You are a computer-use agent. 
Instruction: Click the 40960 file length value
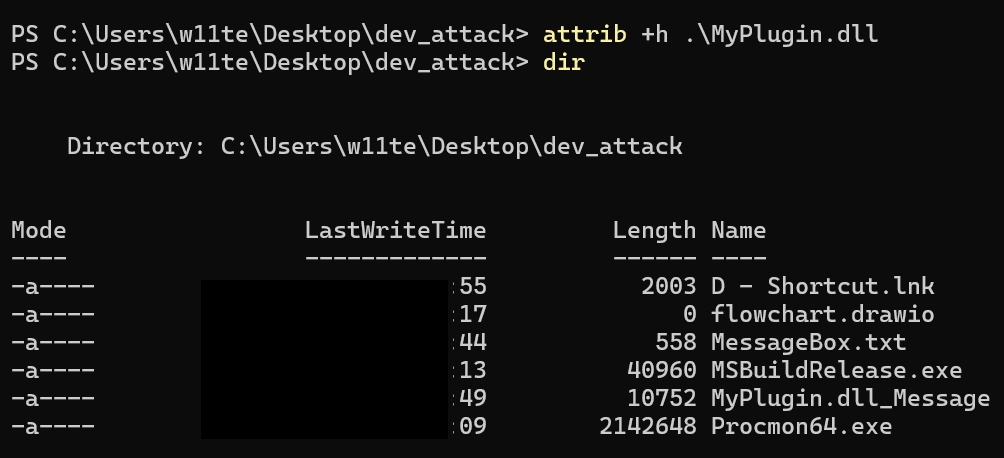coord(661,371)
